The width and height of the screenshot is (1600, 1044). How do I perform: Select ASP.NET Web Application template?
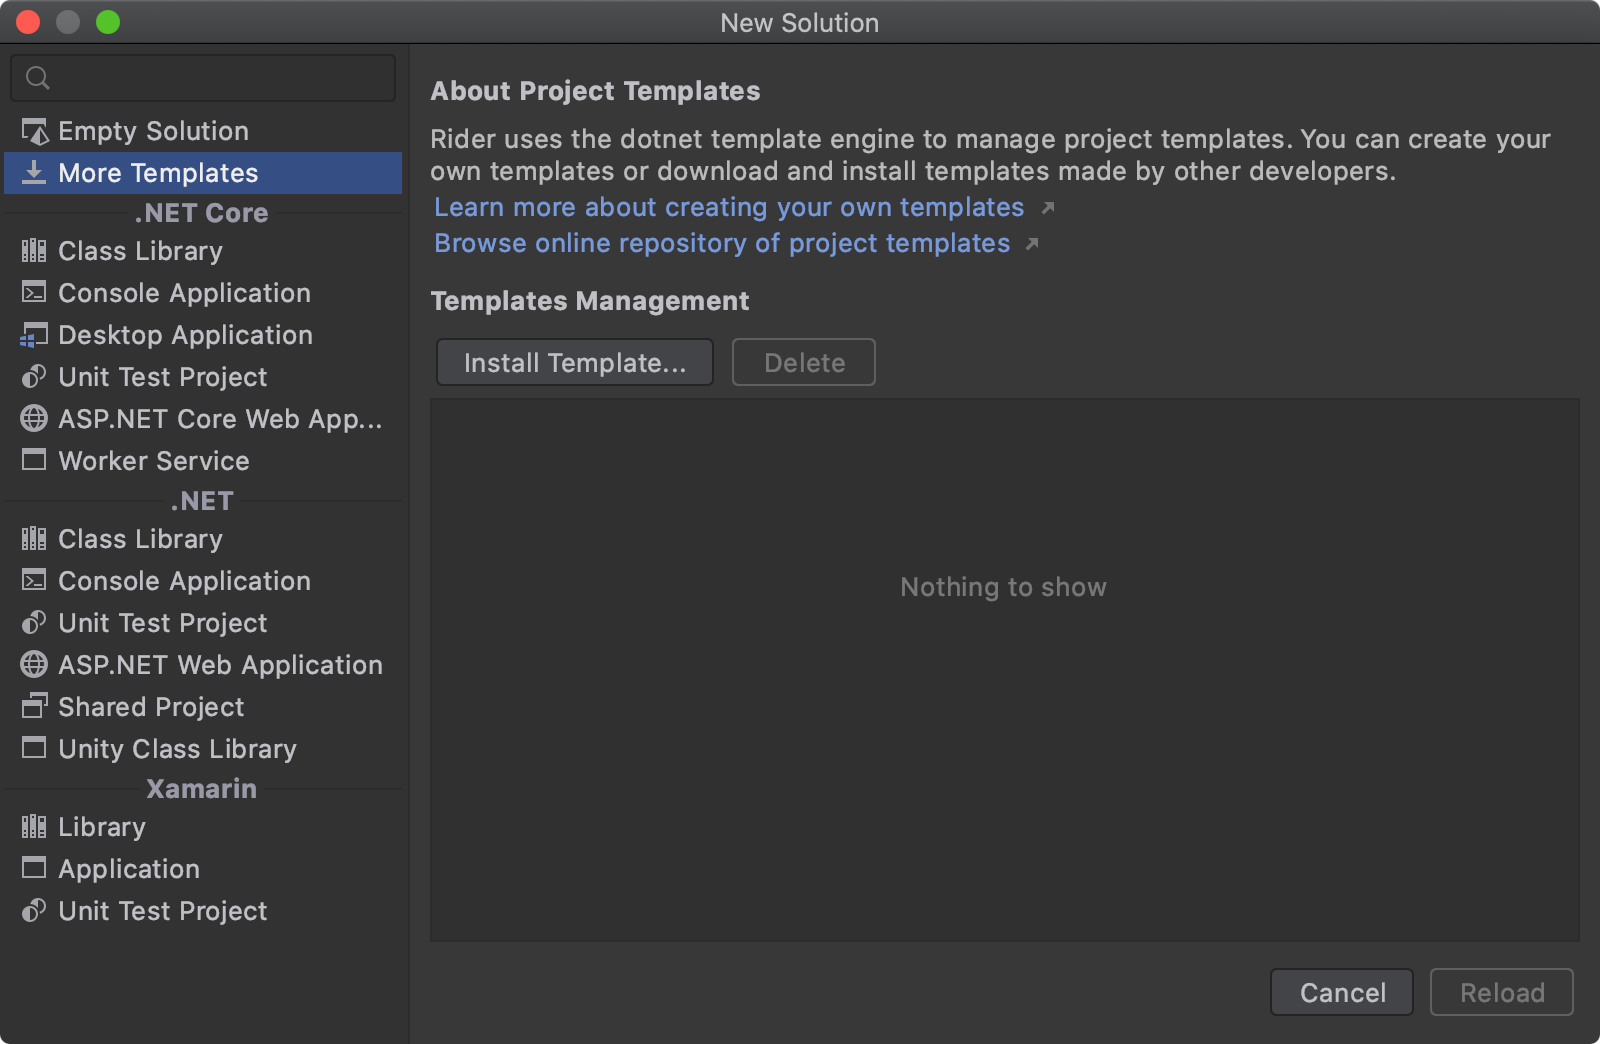click(203, 665)
